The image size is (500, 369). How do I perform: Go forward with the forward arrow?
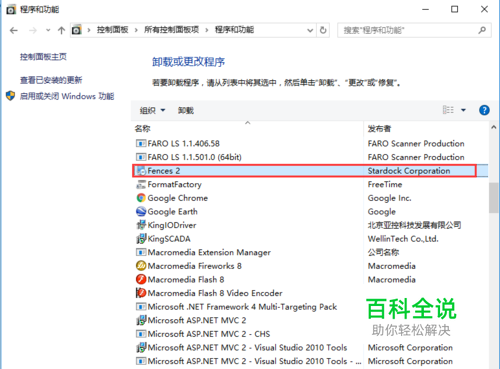point(33,31)
